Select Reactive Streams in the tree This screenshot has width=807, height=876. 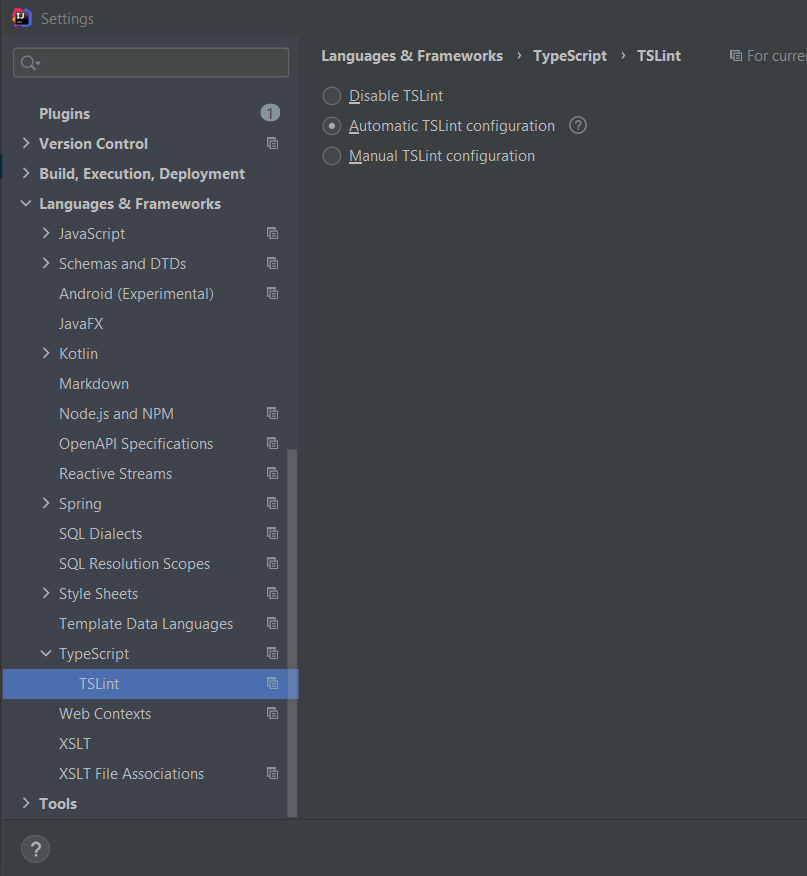[116, 474]
